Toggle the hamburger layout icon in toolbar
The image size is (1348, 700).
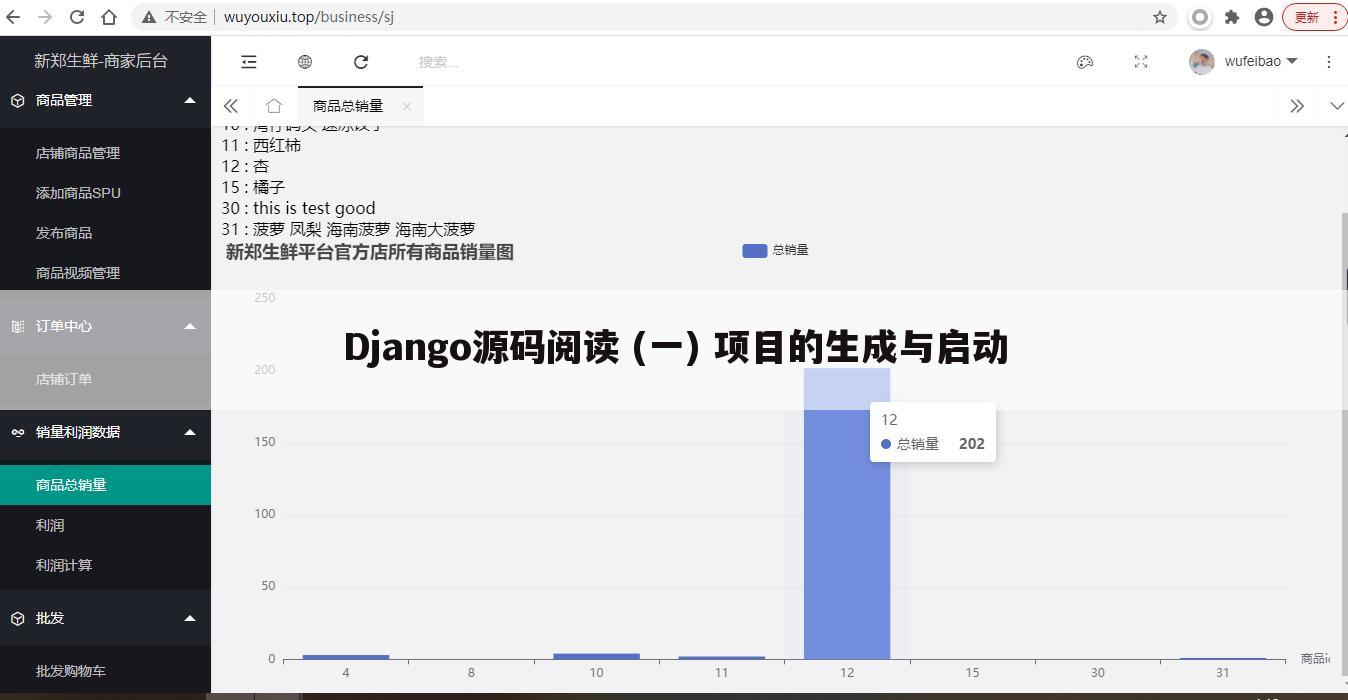click(x=249, y=61)
